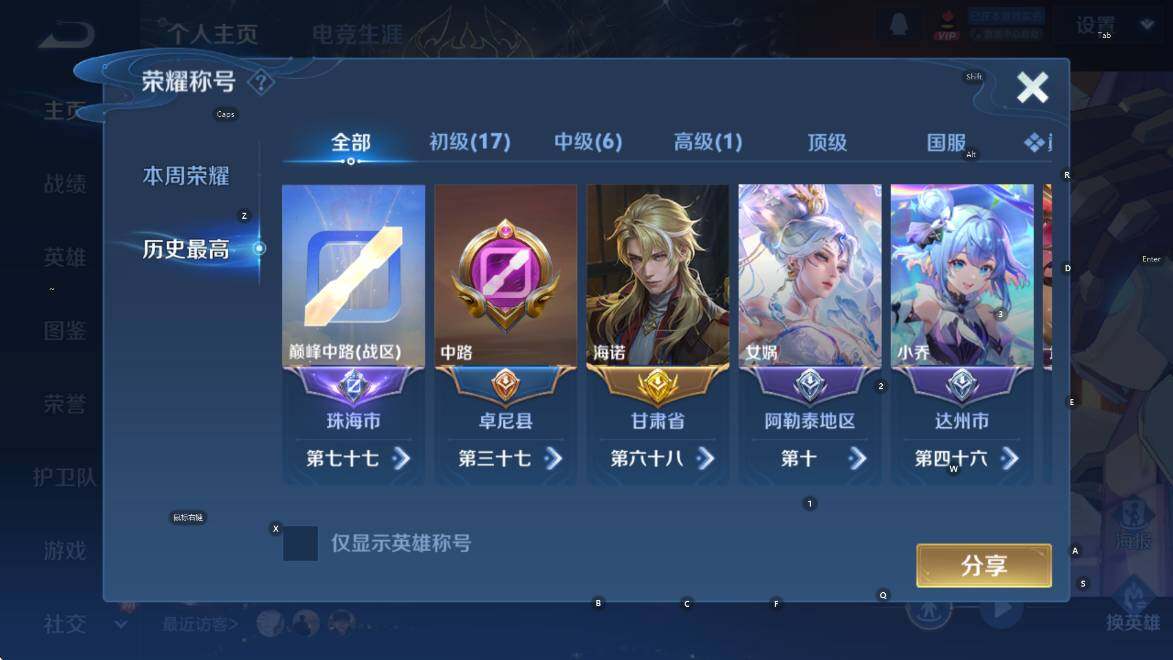
Task: Click the back arrow icon
Action: point(66,34)
